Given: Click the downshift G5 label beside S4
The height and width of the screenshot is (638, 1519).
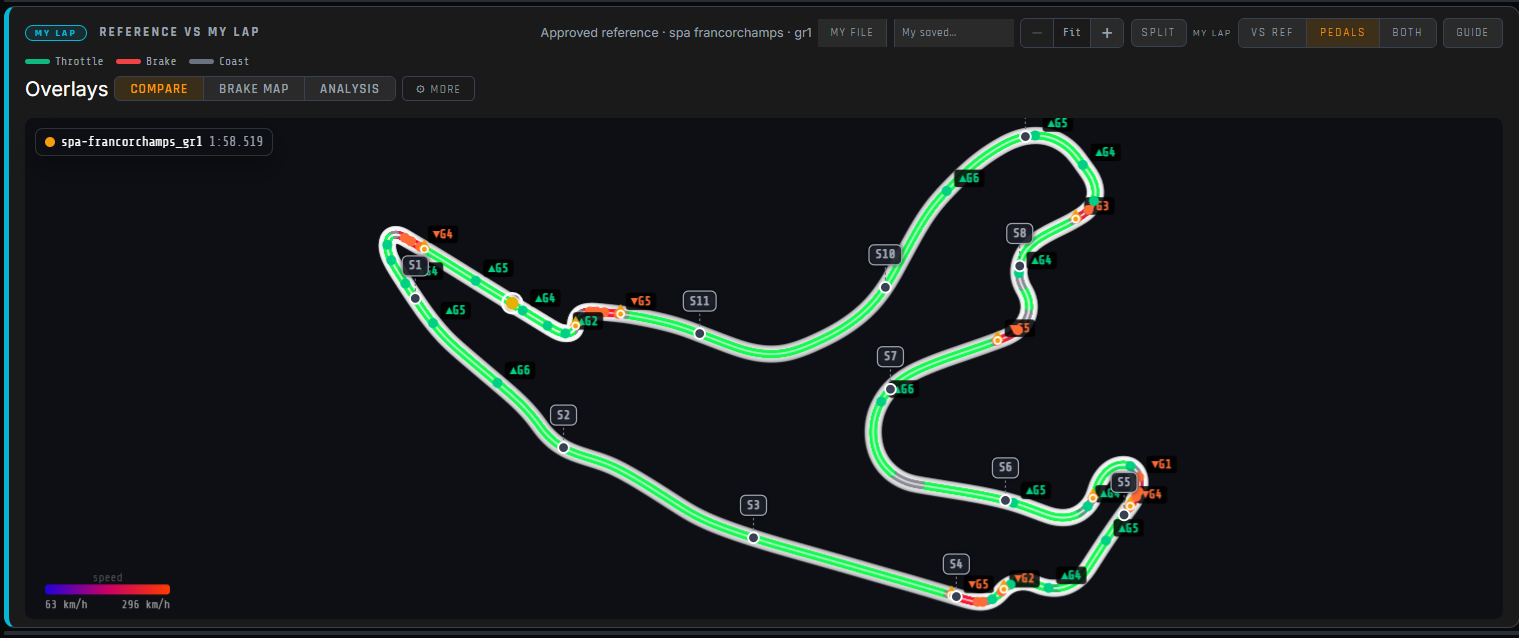Looking at the screenshot, I should click(x=978, y=584).
